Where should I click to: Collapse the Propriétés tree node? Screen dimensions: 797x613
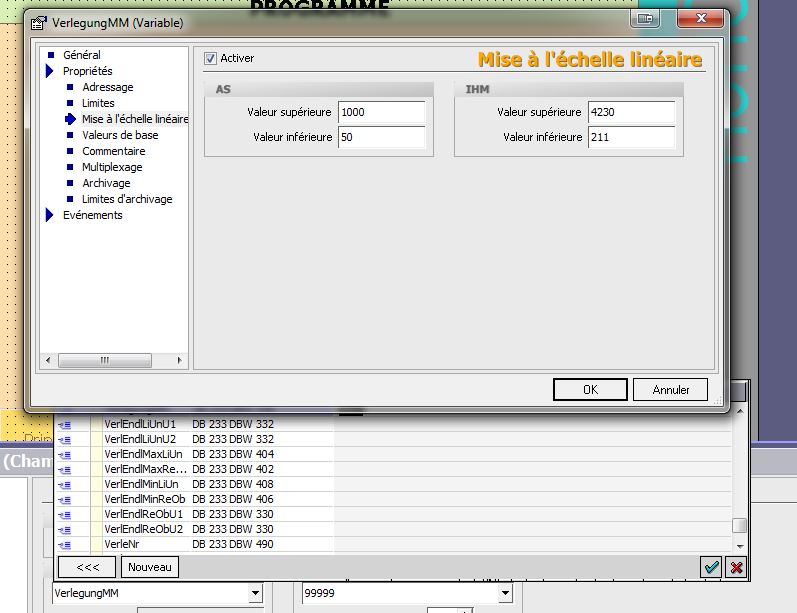tap(49, 71)
